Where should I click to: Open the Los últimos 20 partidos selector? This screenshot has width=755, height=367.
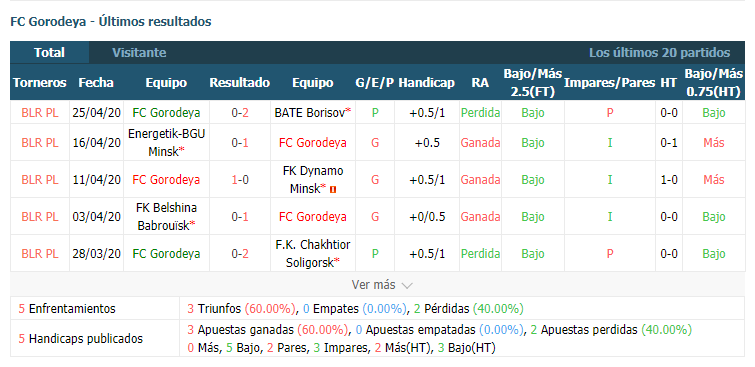click(x=659, y=52)
